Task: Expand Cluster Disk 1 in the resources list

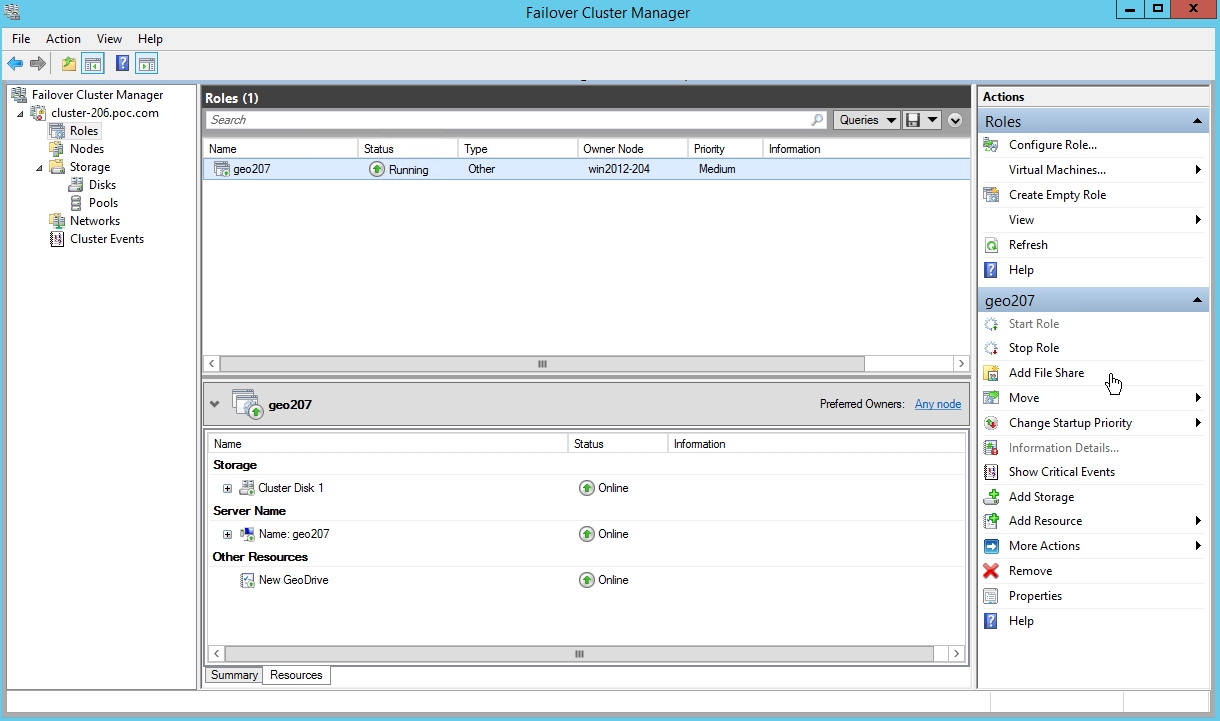Action: (x=227, y=487)
